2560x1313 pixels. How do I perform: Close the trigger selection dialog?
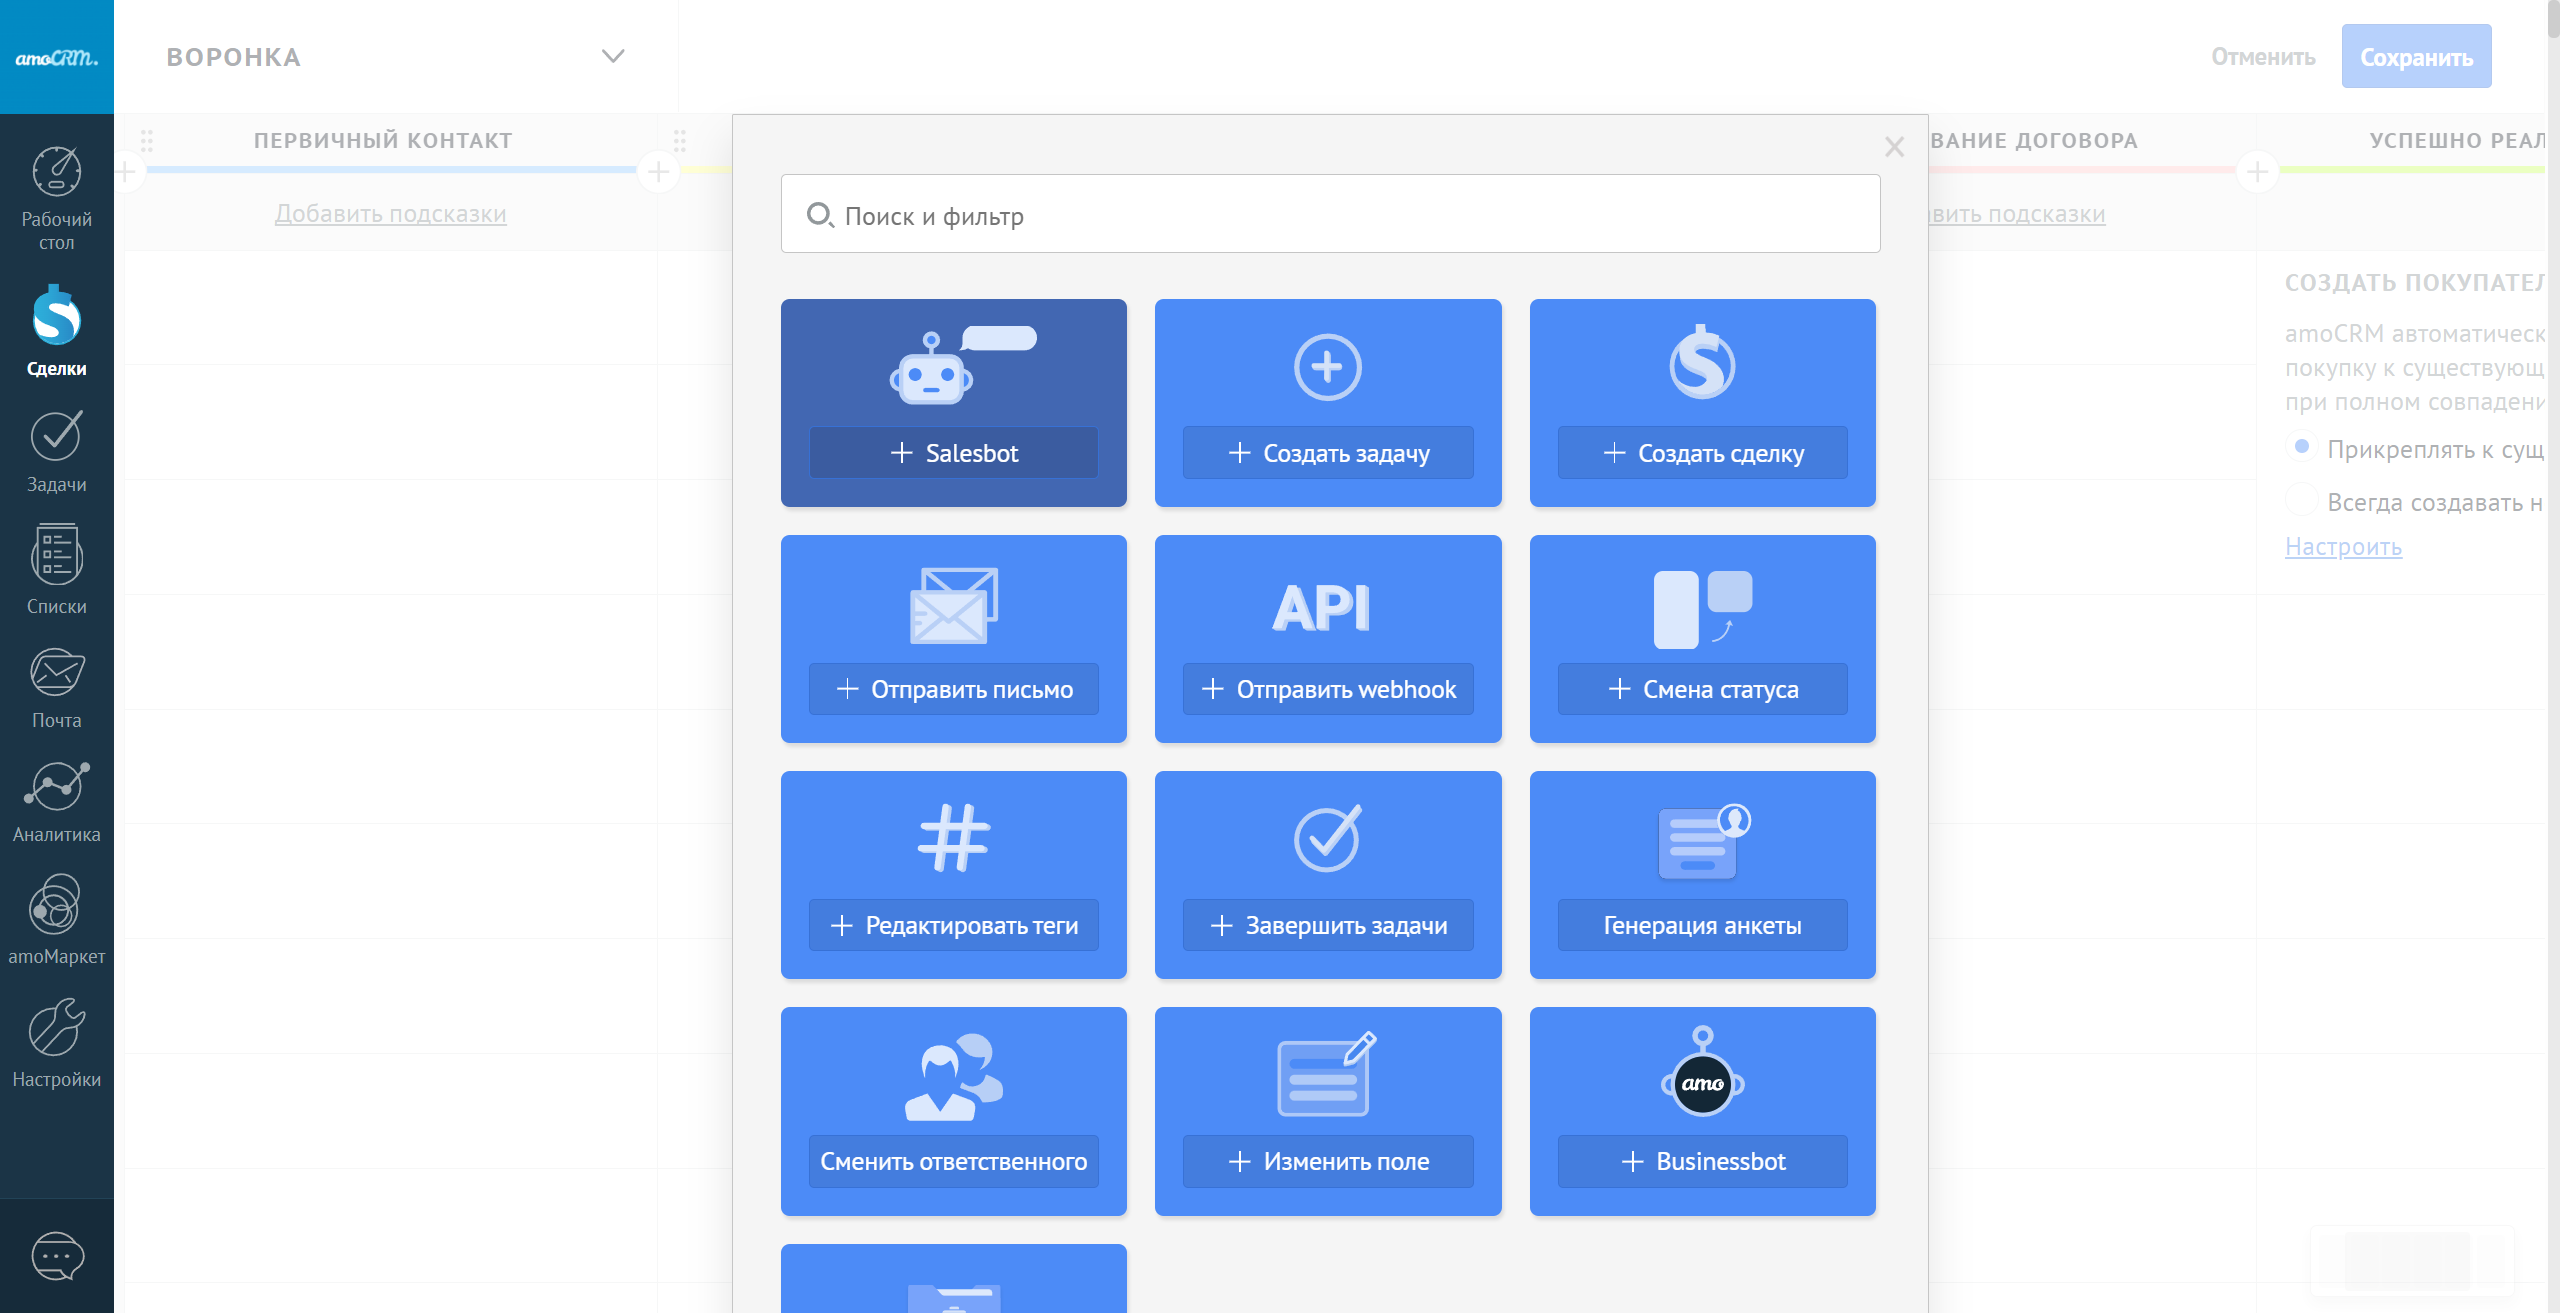[1894, 147]
